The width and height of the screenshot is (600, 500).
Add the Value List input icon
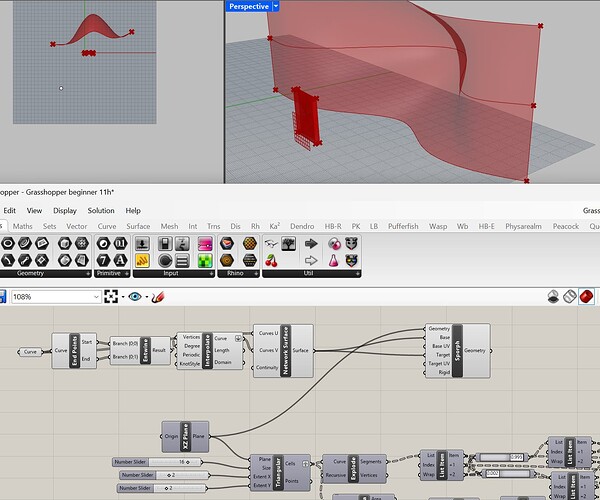click(182, 261)
